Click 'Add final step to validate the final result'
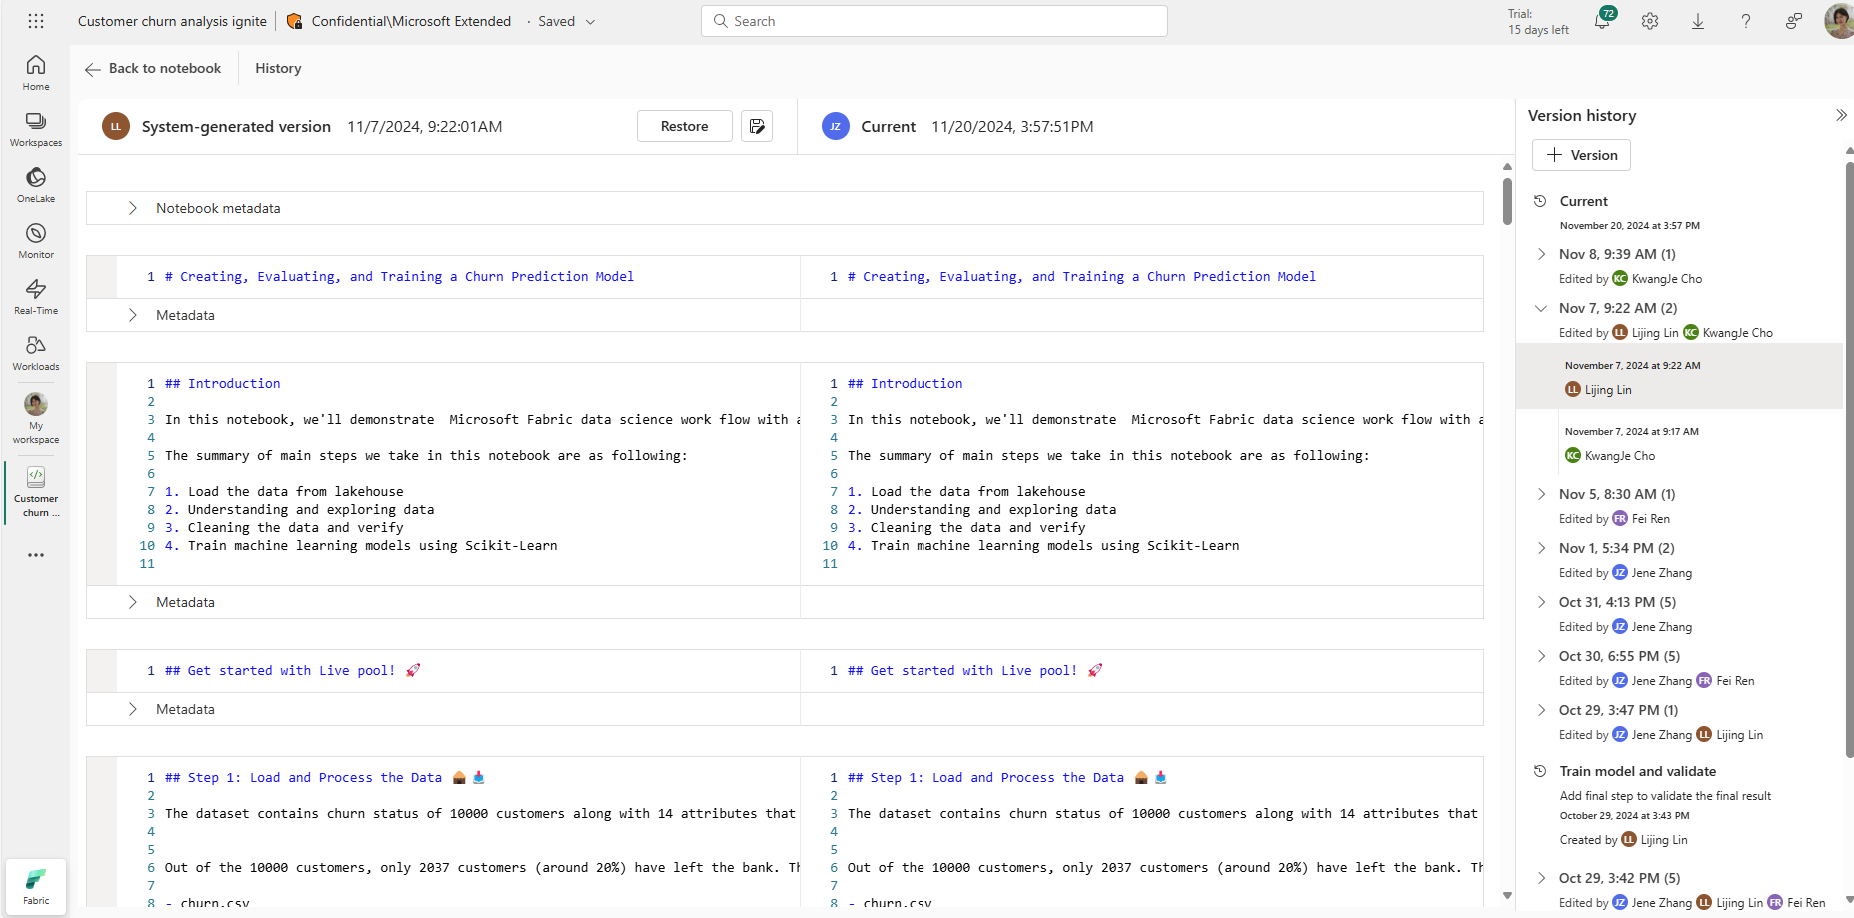Viewport: 1854px width, 918px height. (x=1665, y=796)
